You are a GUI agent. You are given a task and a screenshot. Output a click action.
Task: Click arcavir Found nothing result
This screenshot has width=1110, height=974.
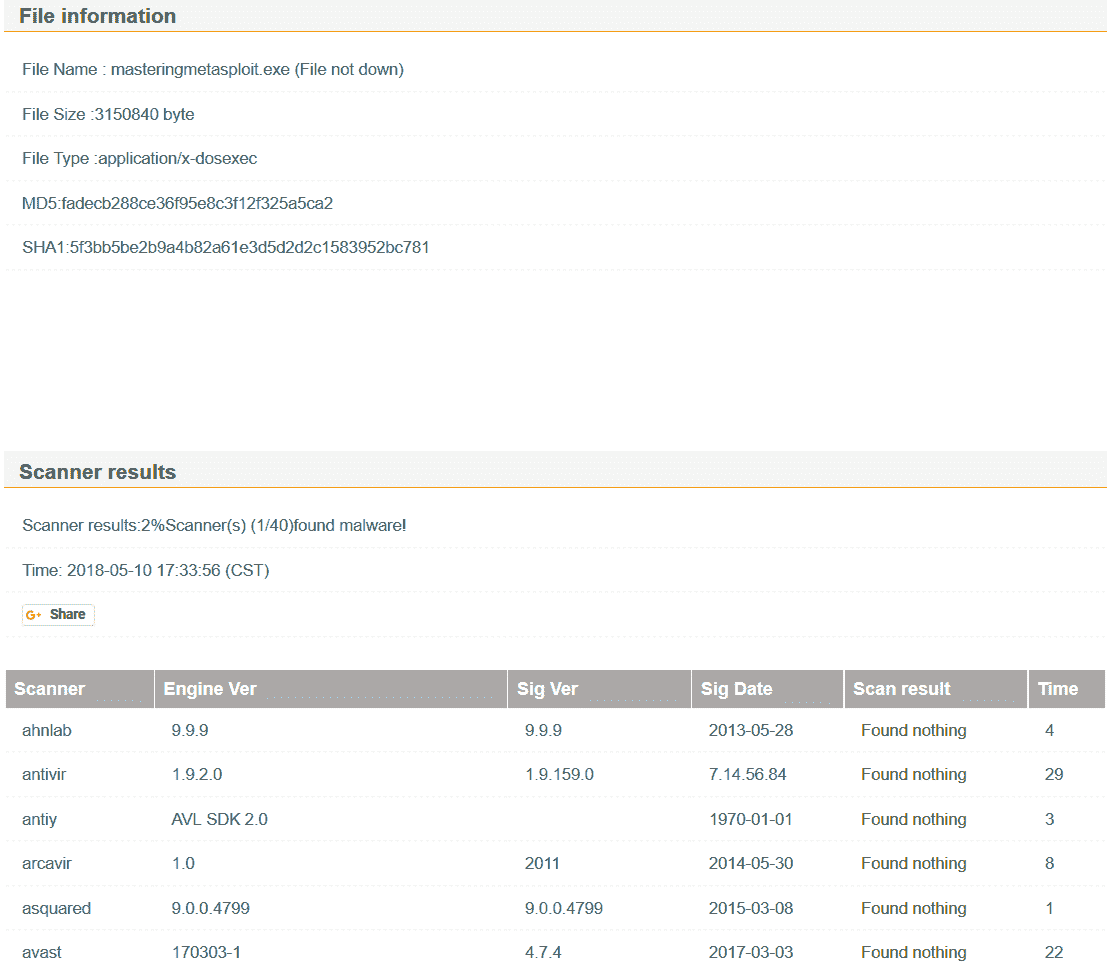pyautogui.click(x=914, y=864)
